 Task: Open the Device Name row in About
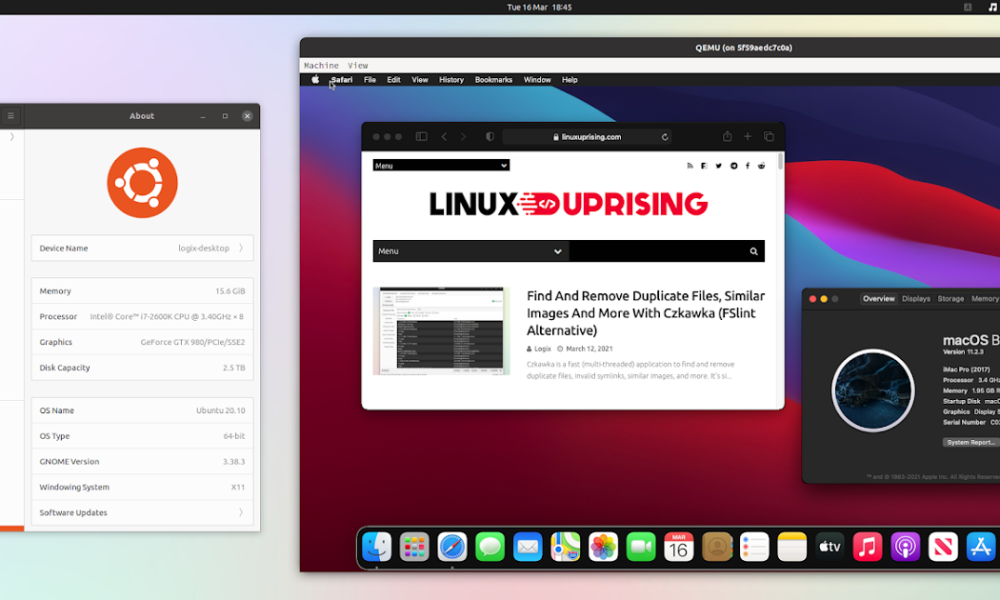pos(142,248)
